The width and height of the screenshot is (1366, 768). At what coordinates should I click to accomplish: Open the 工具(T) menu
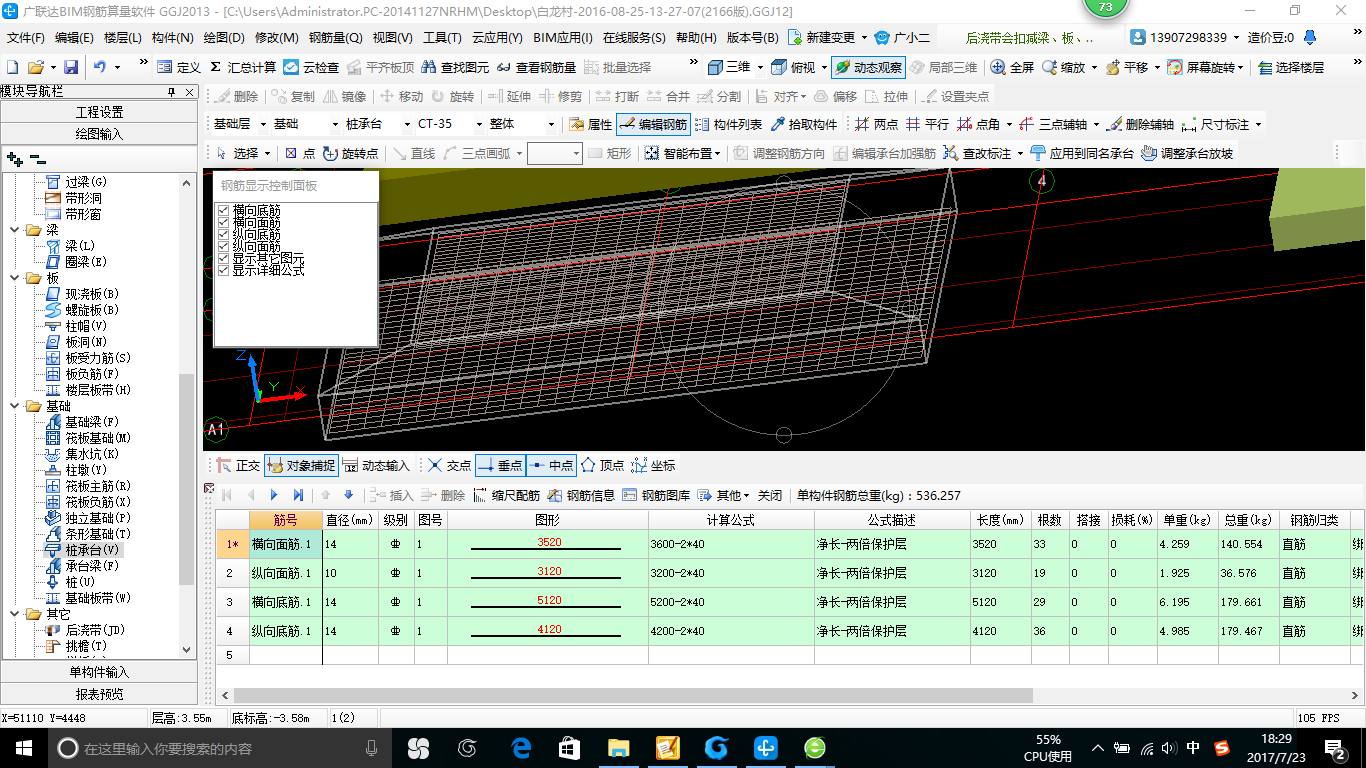pos(442,38)
